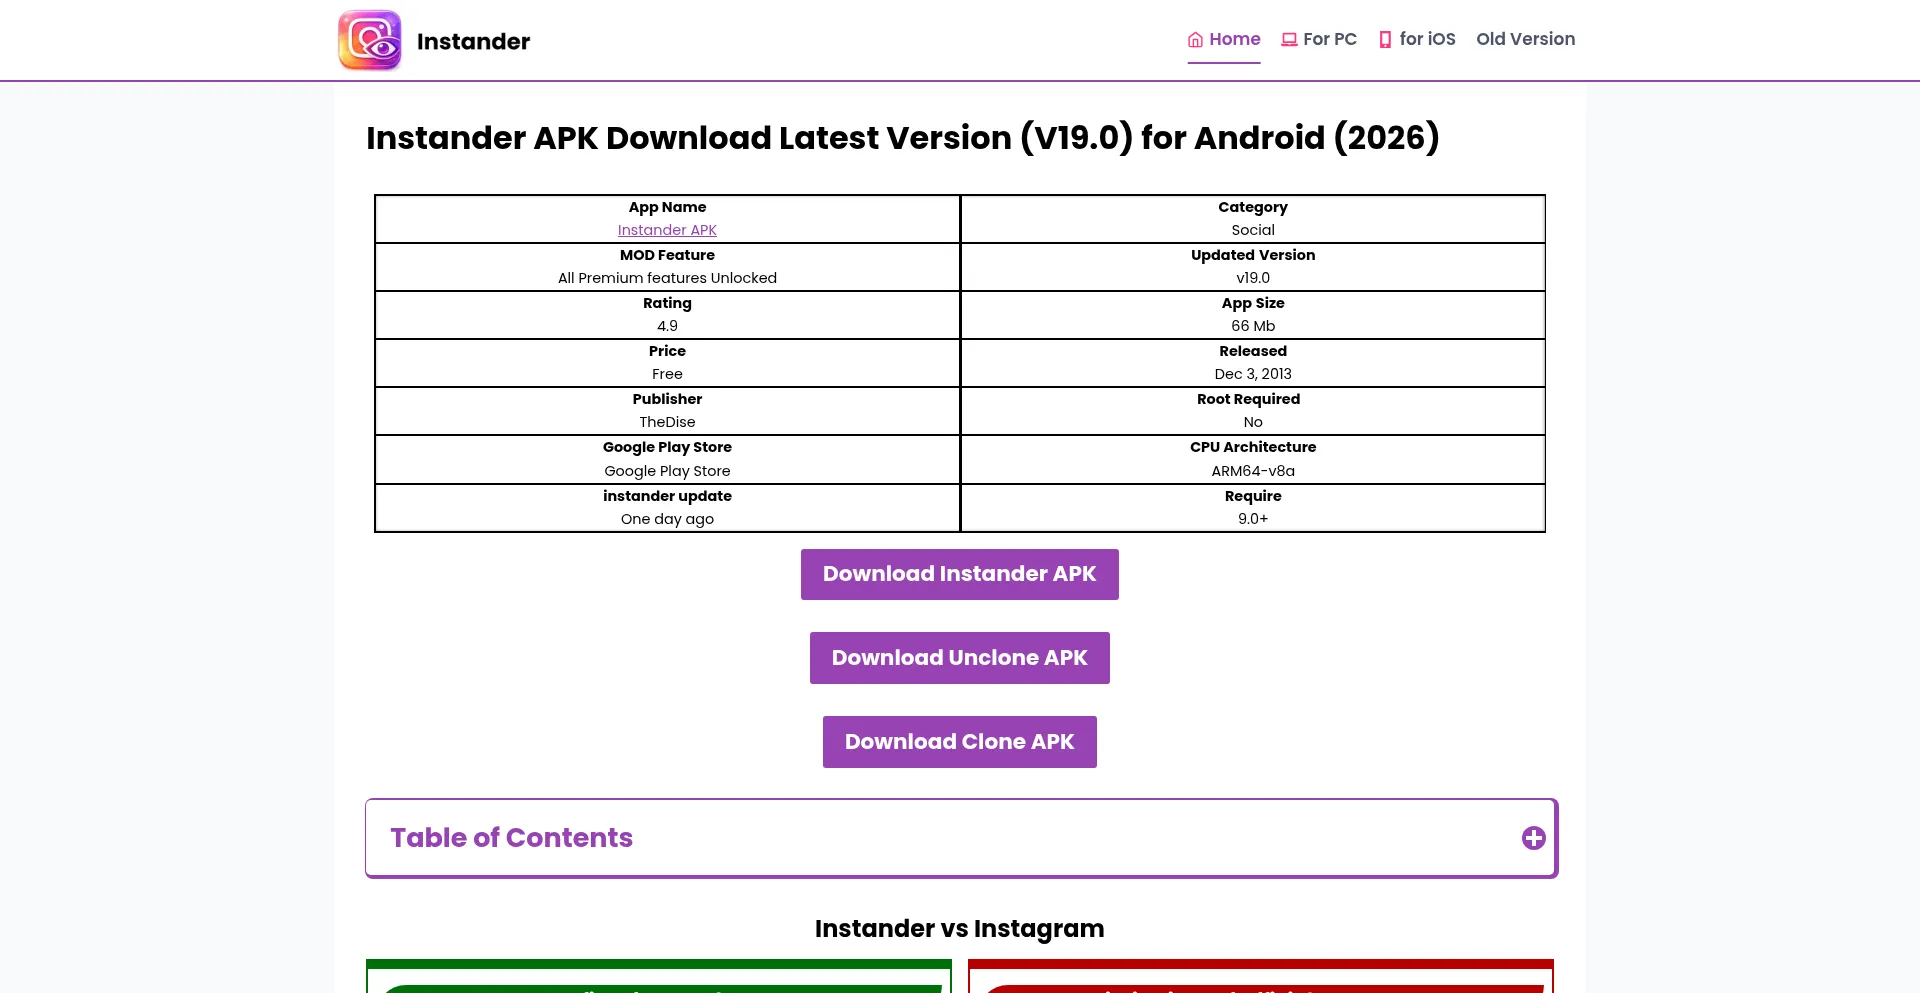Open the Home menu item
Image resolution: width=1920 pixels, height=993 pixels.
point(1224,39)
